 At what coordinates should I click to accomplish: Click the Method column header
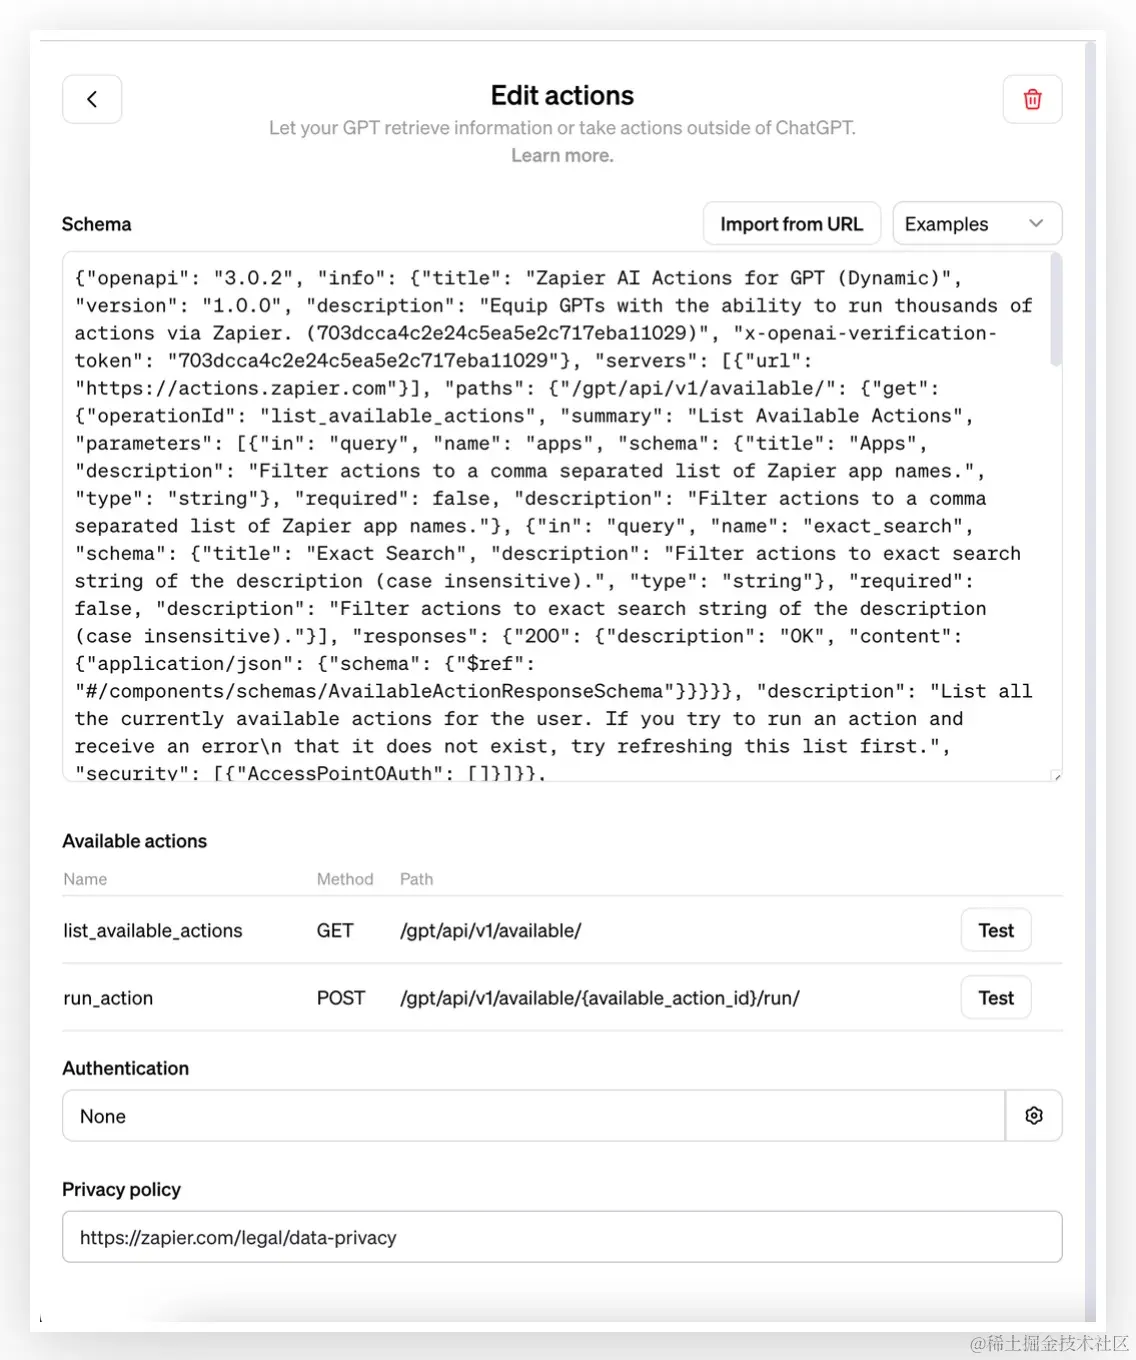[x=345, y=879]
